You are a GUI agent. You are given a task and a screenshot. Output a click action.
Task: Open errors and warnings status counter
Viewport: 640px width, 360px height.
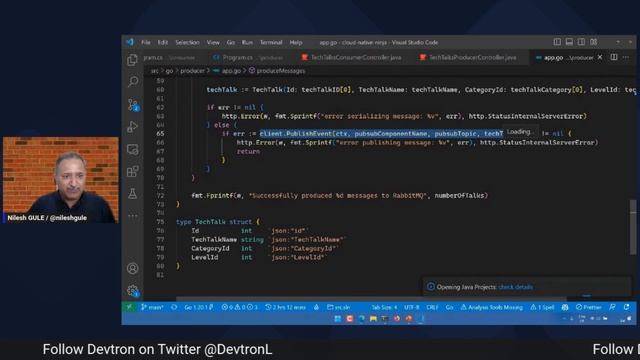point(240,307)
